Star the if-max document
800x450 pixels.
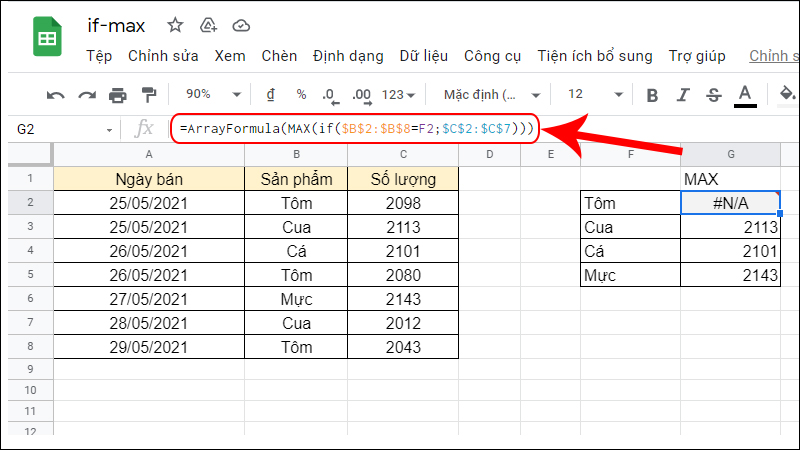coord(175,25)
